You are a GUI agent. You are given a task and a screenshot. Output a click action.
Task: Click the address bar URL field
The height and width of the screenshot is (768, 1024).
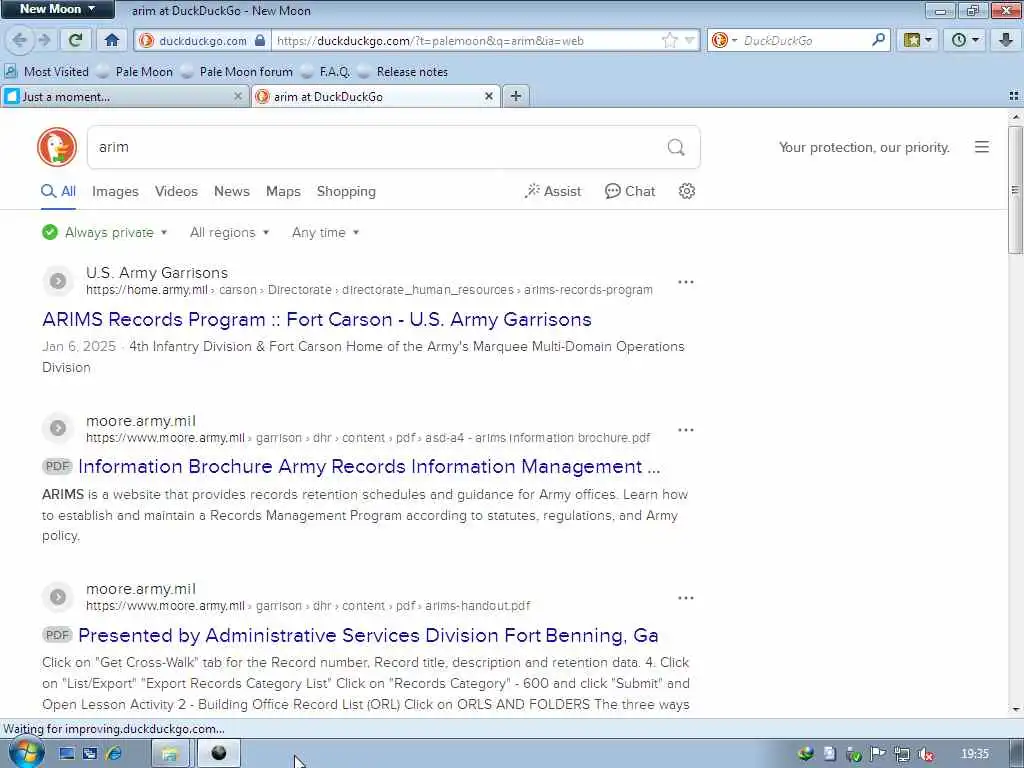(x=467, y=40)
